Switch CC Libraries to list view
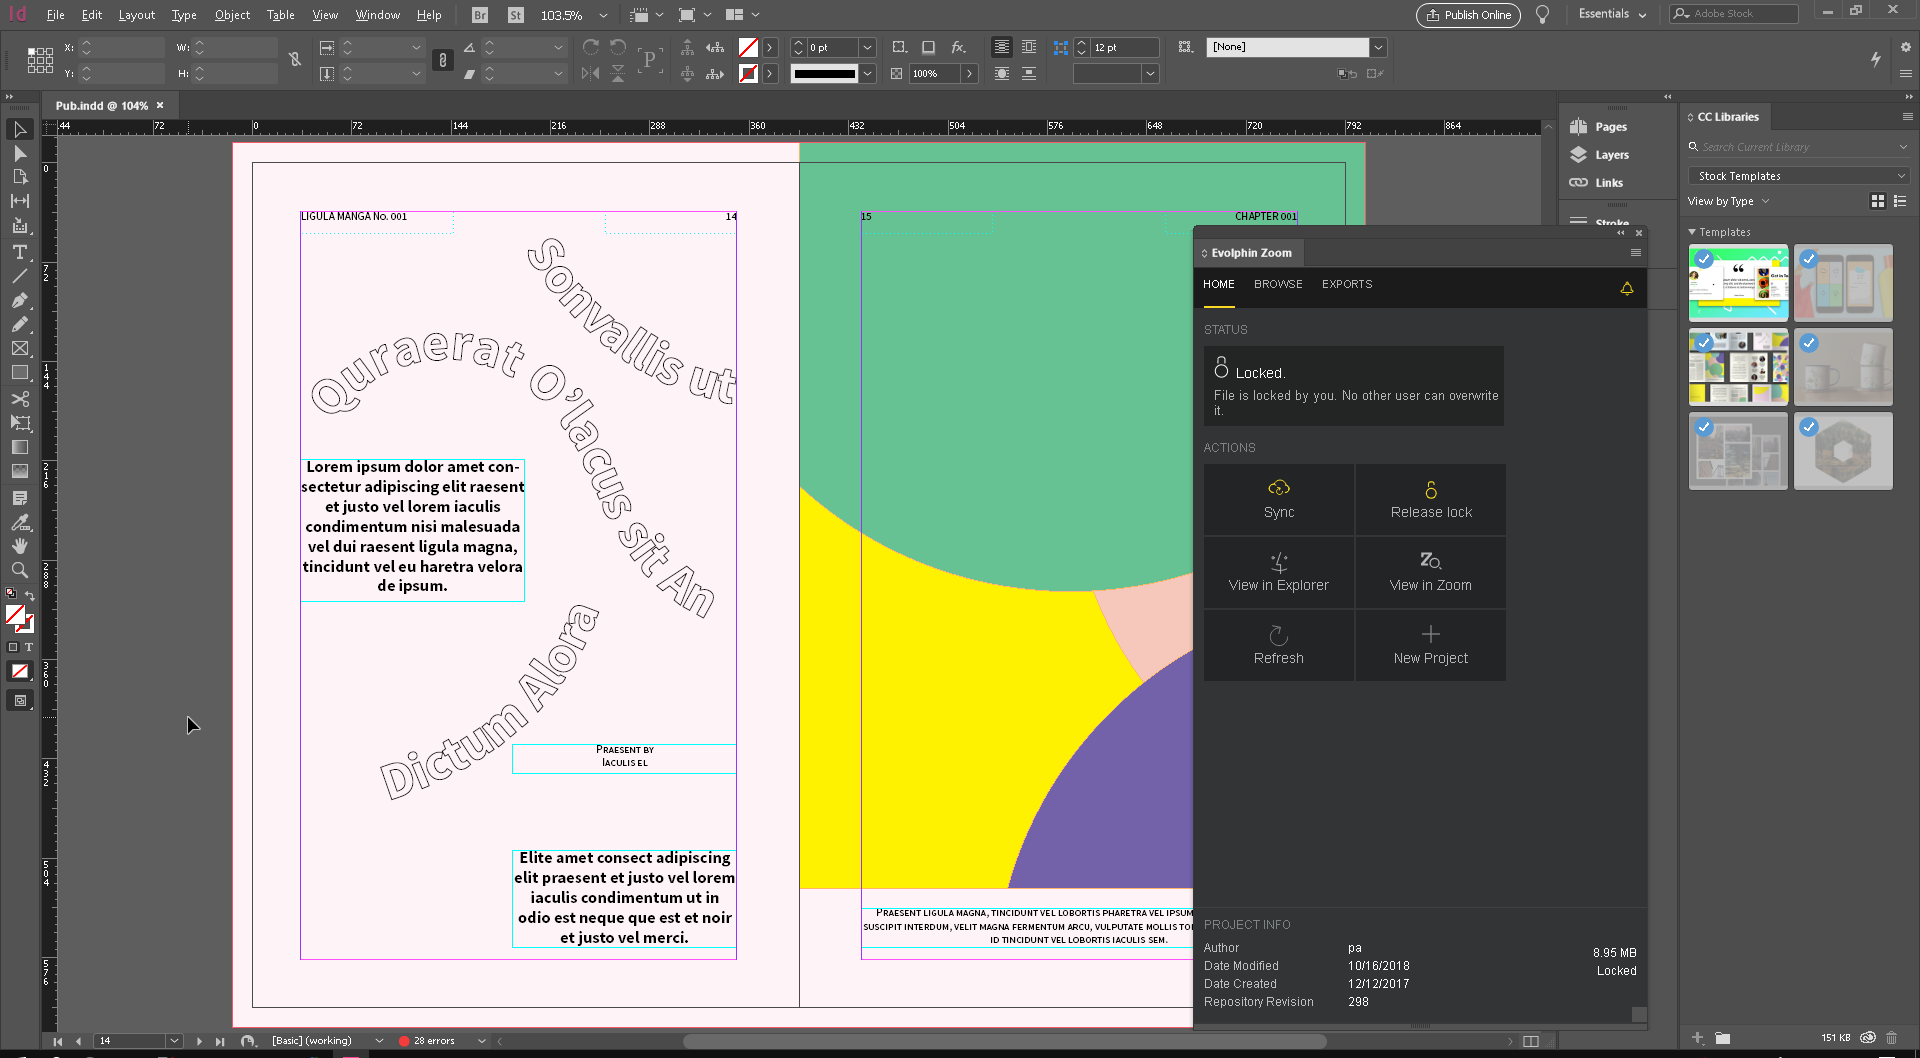Image resolution: width=1920 pixels, height=1058 pixels. coord(1900,201)
